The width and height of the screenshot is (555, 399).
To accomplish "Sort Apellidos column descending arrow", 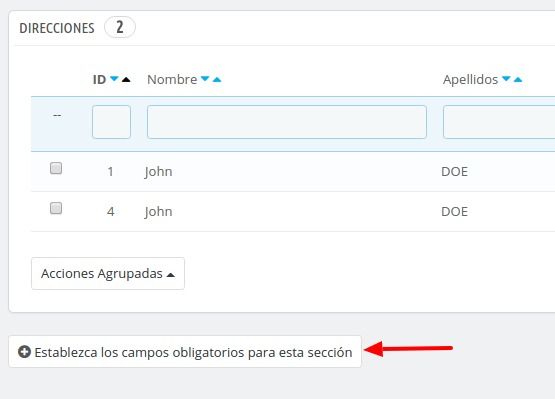I will pos(506,79).
